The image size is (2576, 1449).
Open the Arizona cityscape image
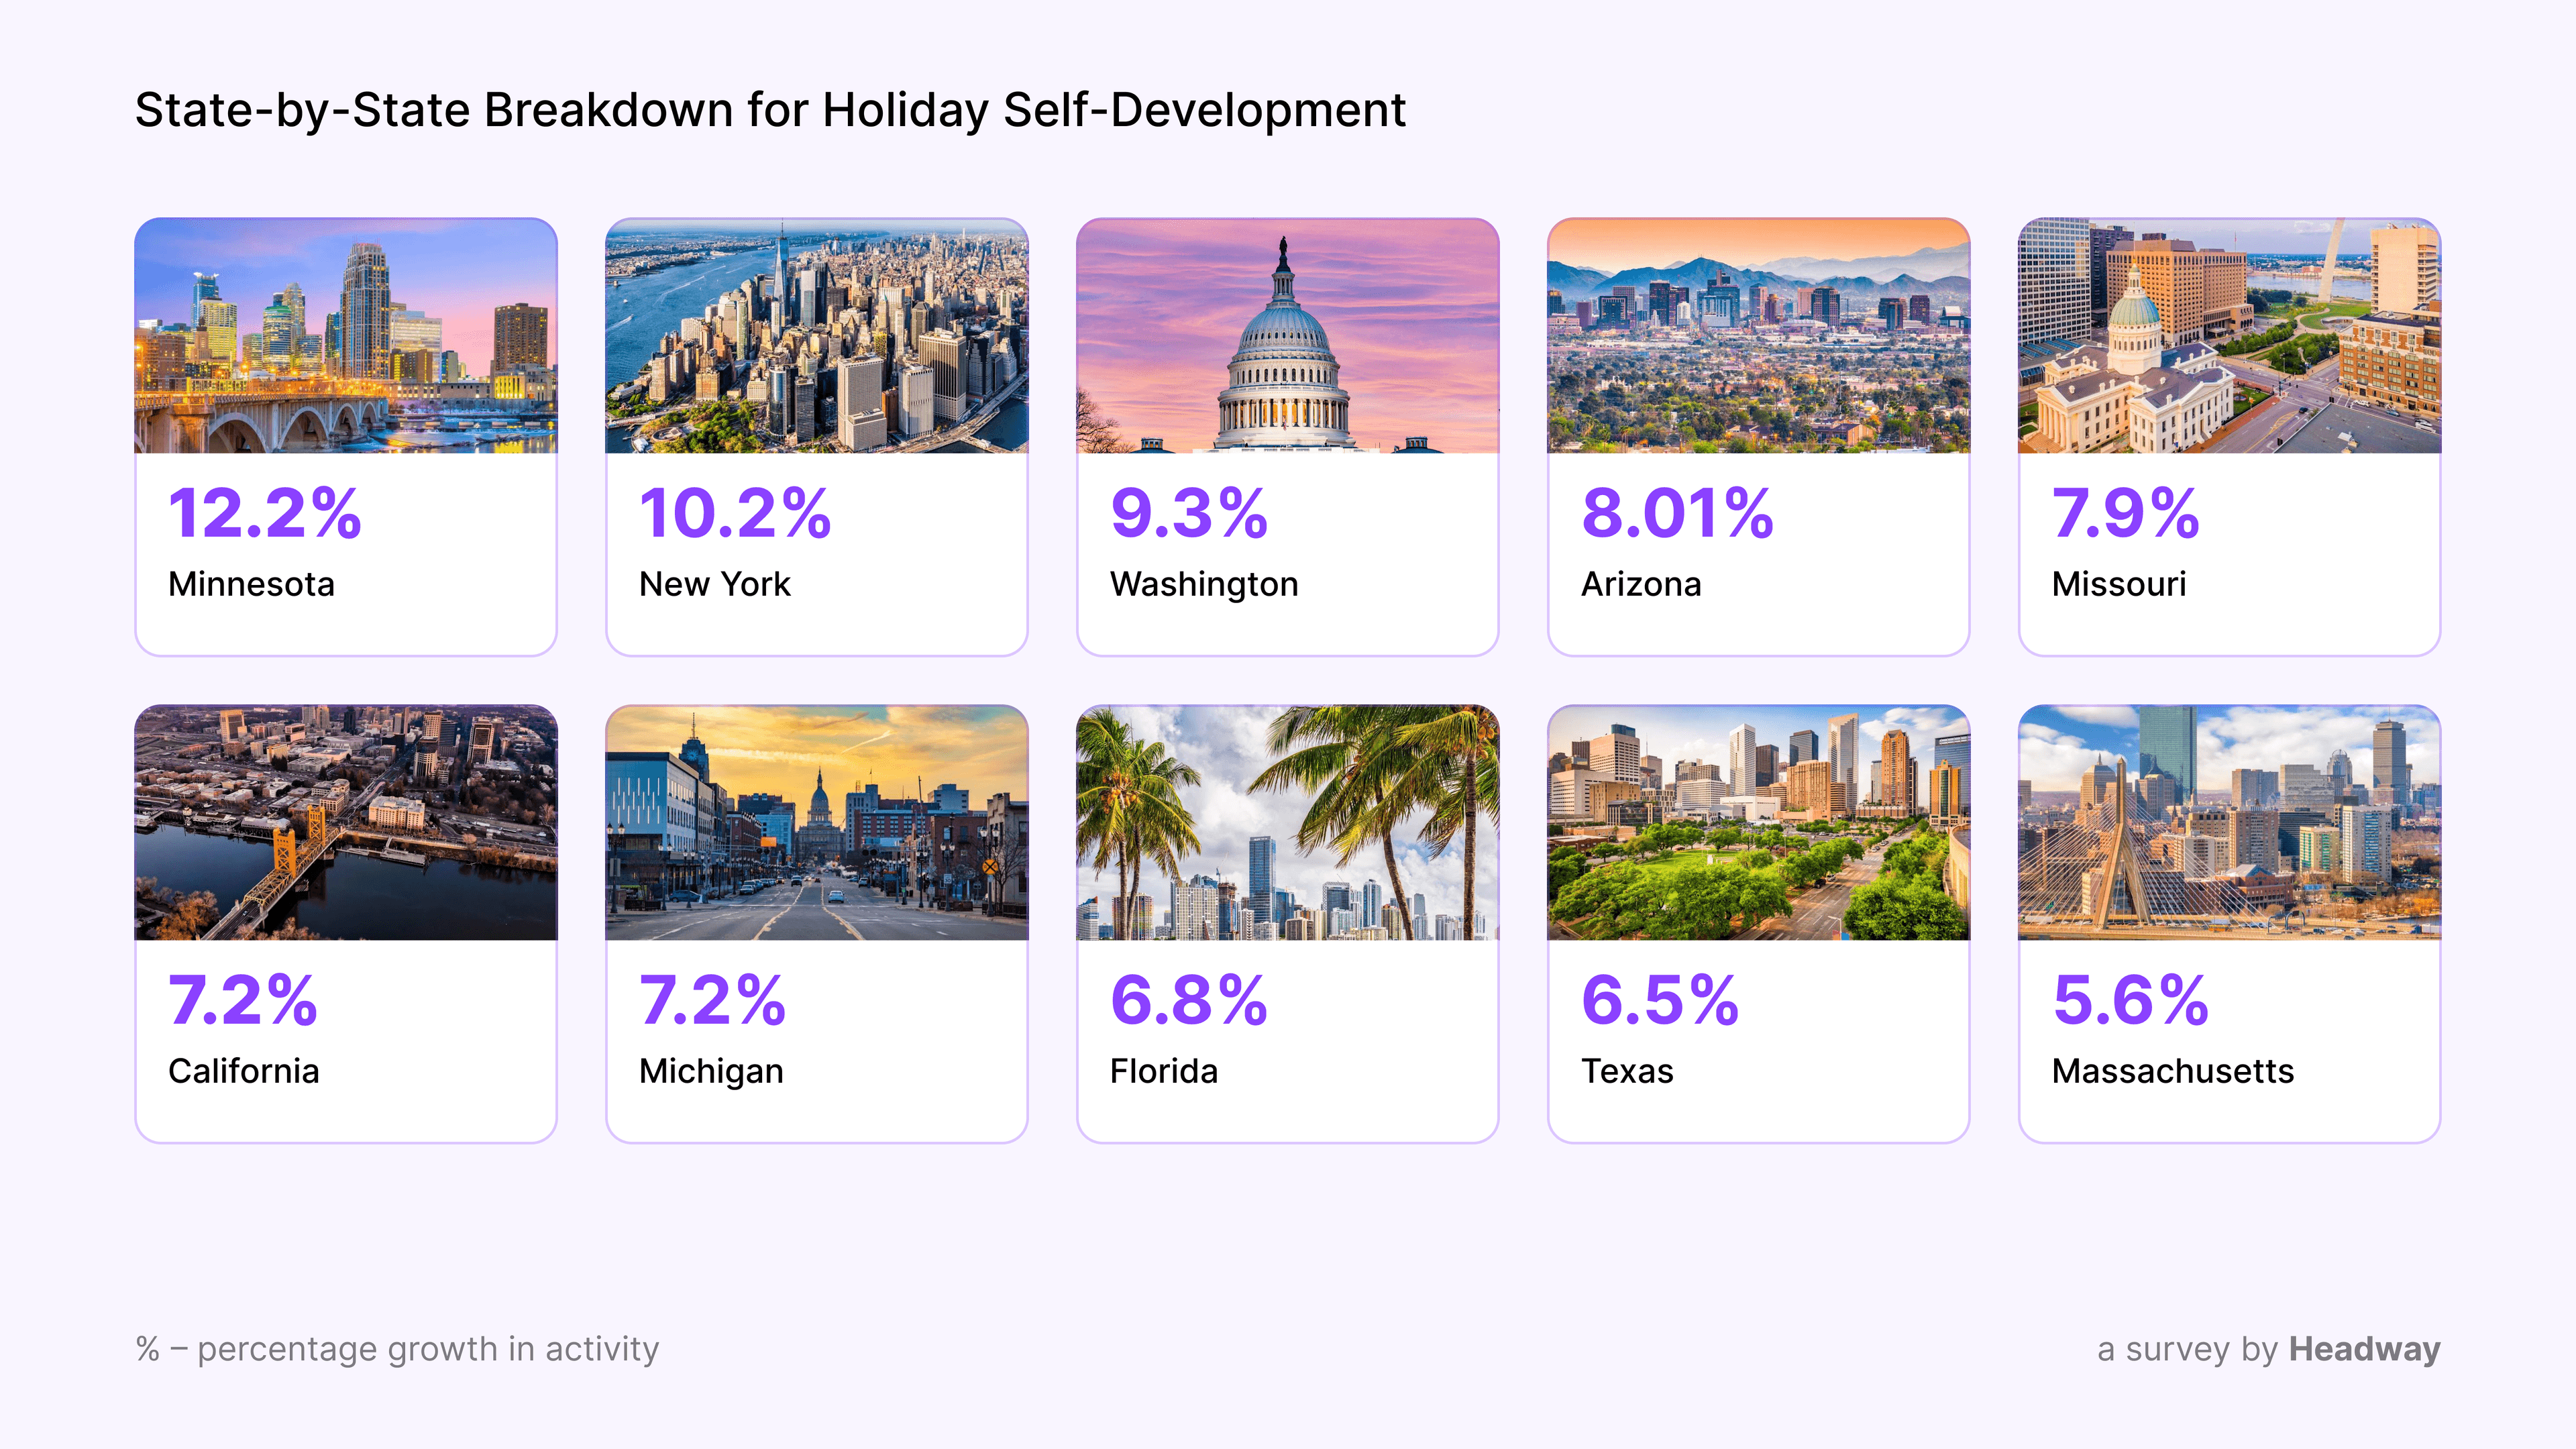click(x=1758, y=336)
